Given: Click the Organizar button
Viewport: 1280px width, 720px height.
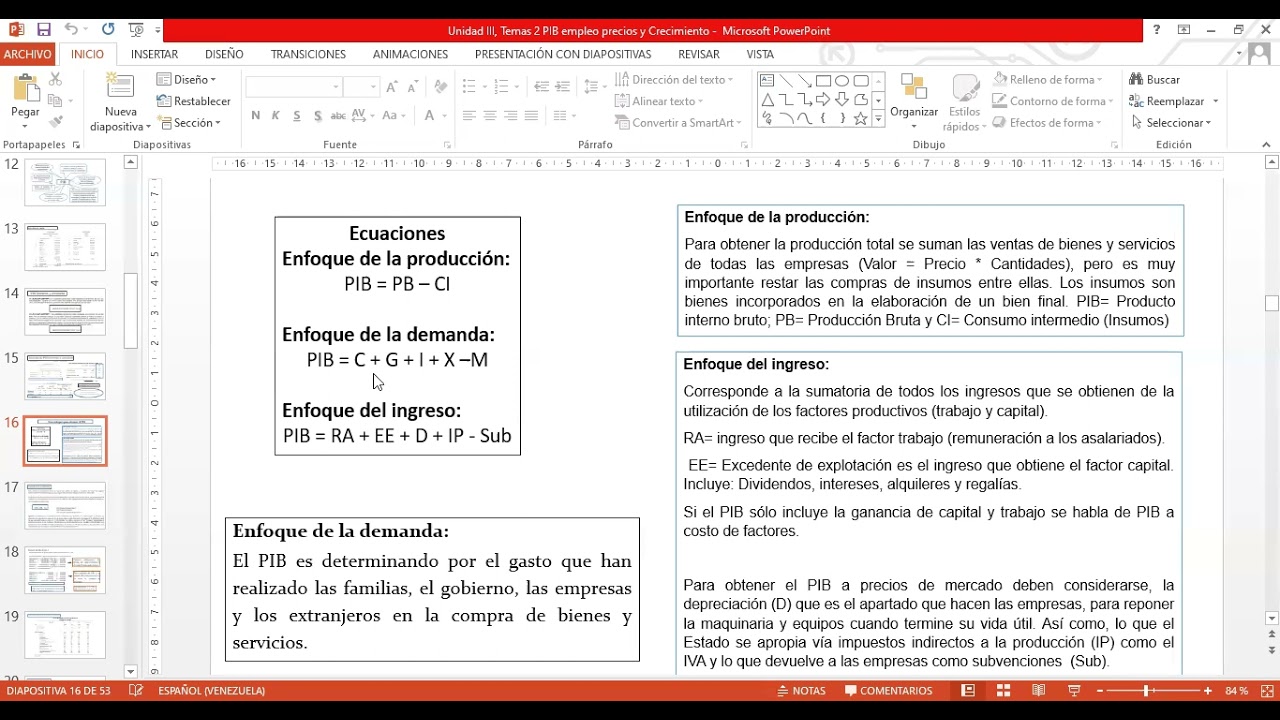Looking at the screenshot, I should click(x=914, y=101).
